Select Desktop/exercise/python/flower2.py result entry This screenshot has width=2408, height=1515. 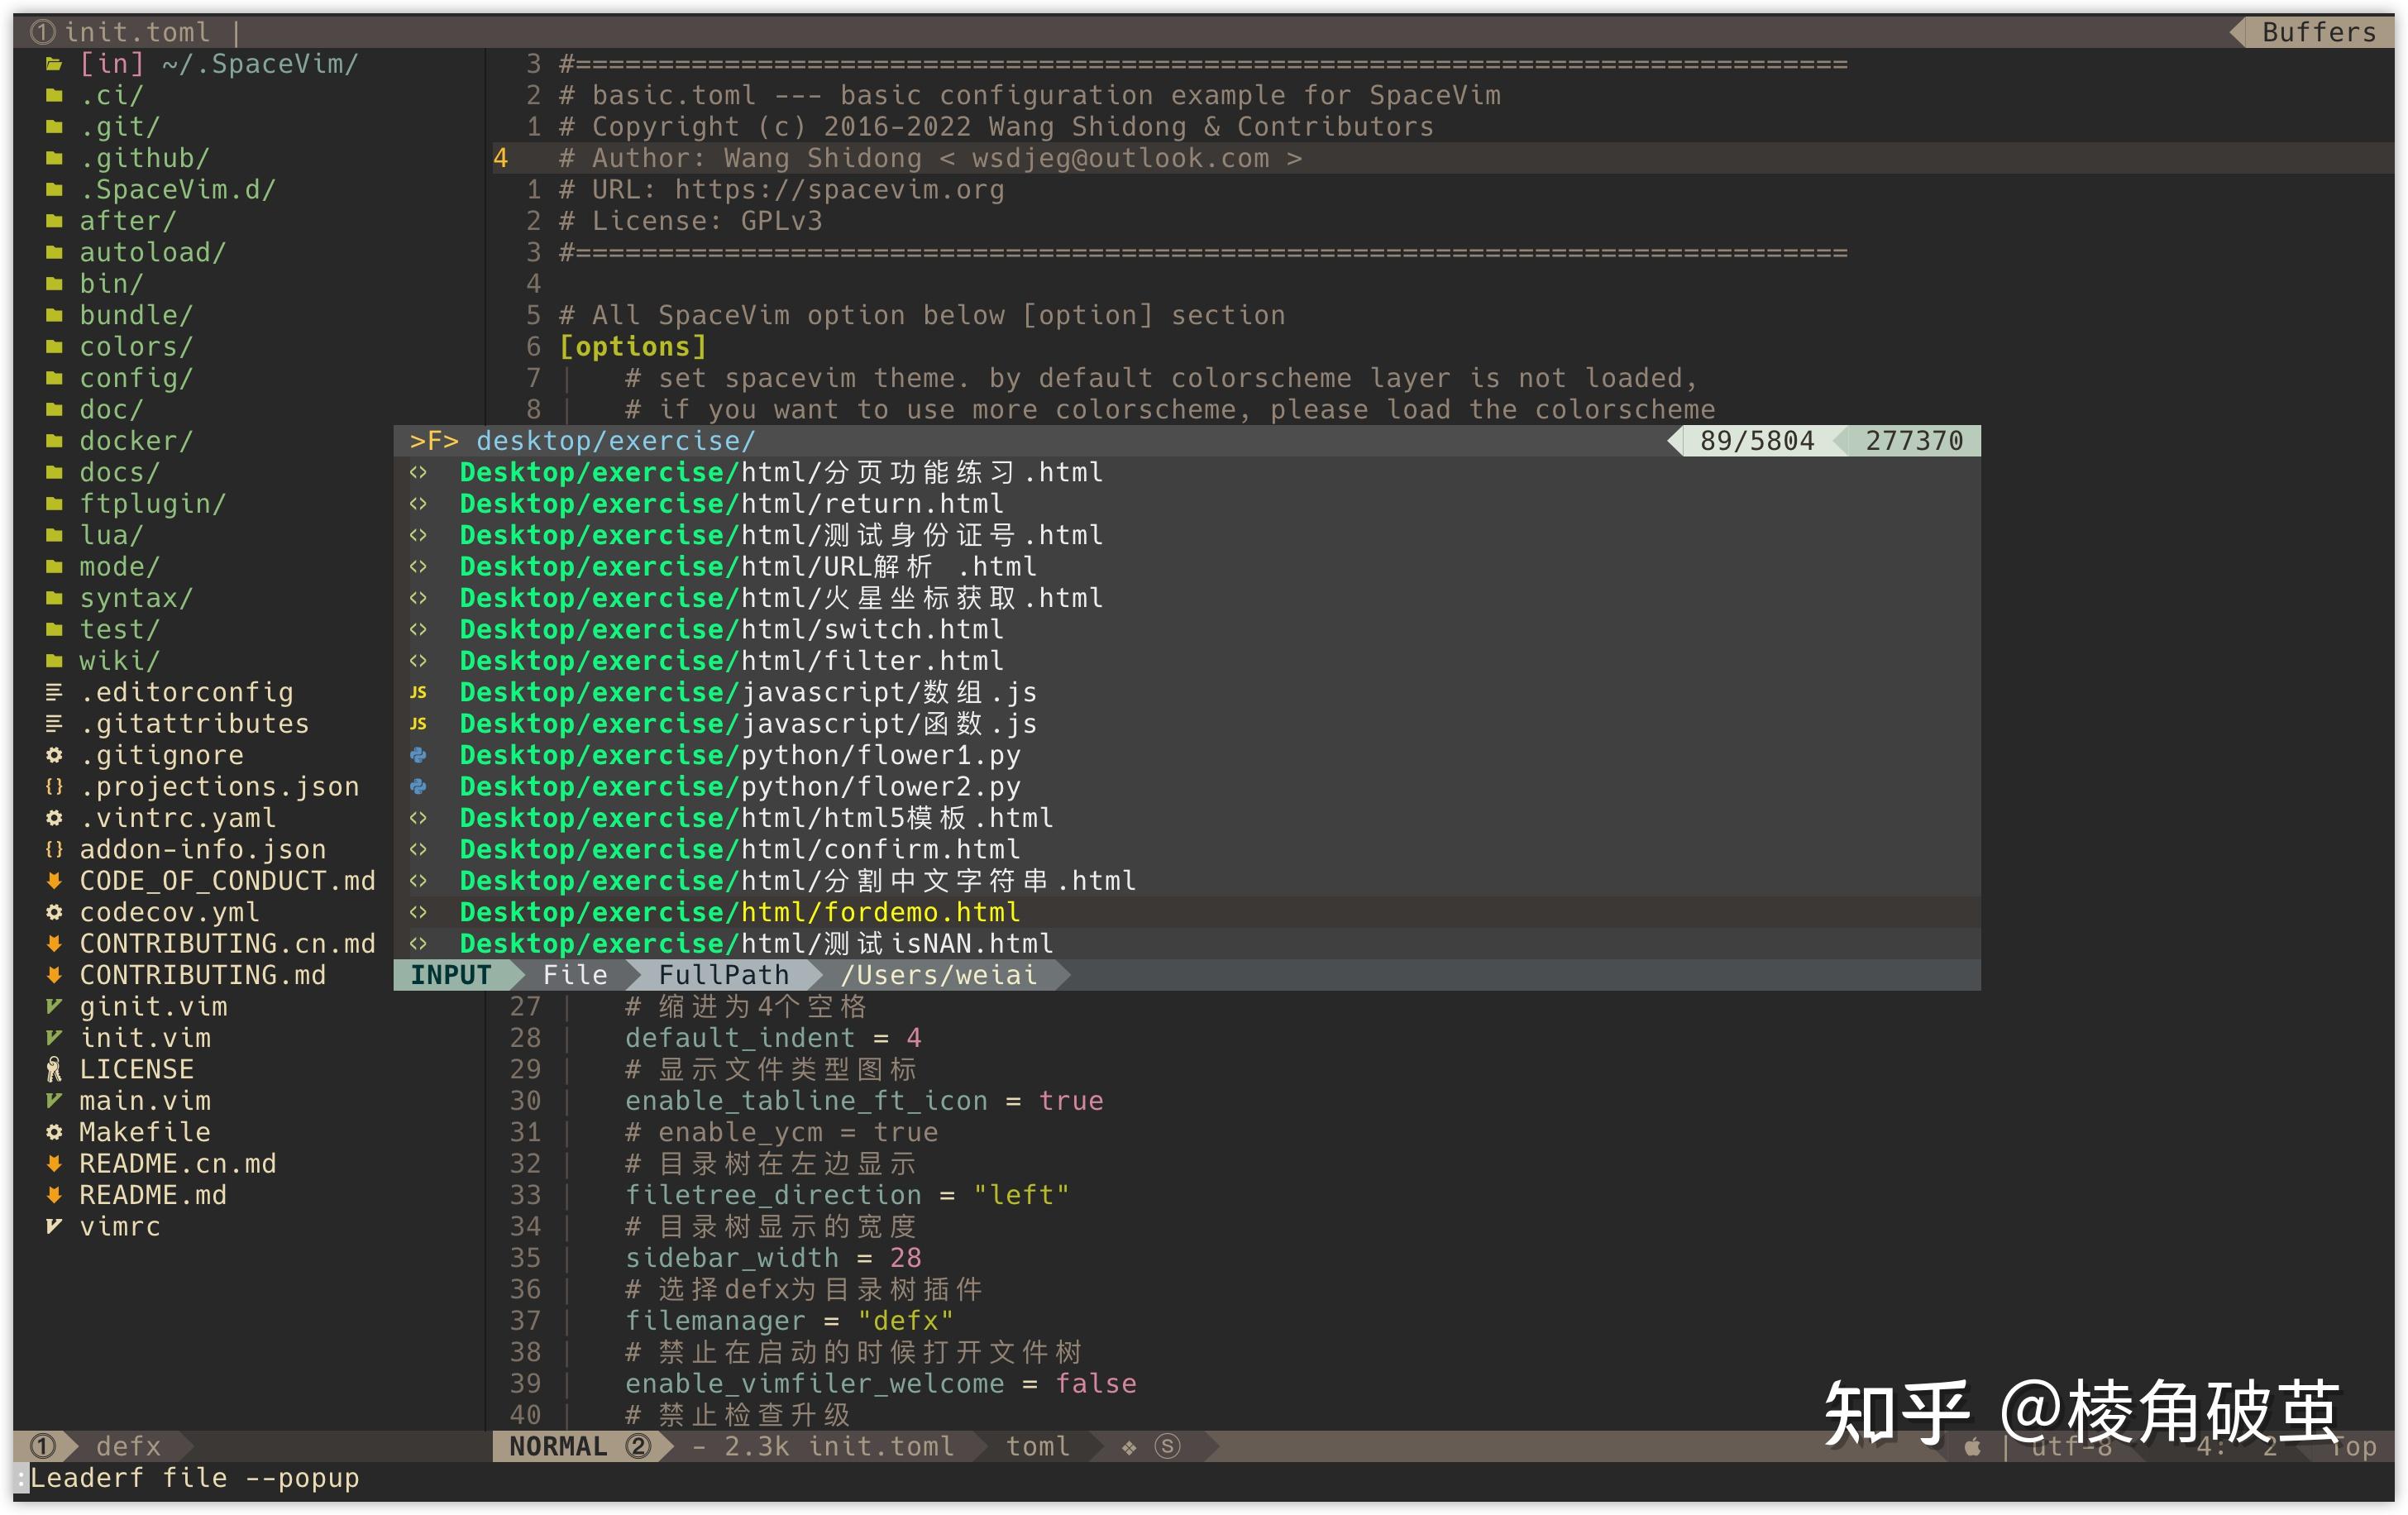(x=739, y=787)
